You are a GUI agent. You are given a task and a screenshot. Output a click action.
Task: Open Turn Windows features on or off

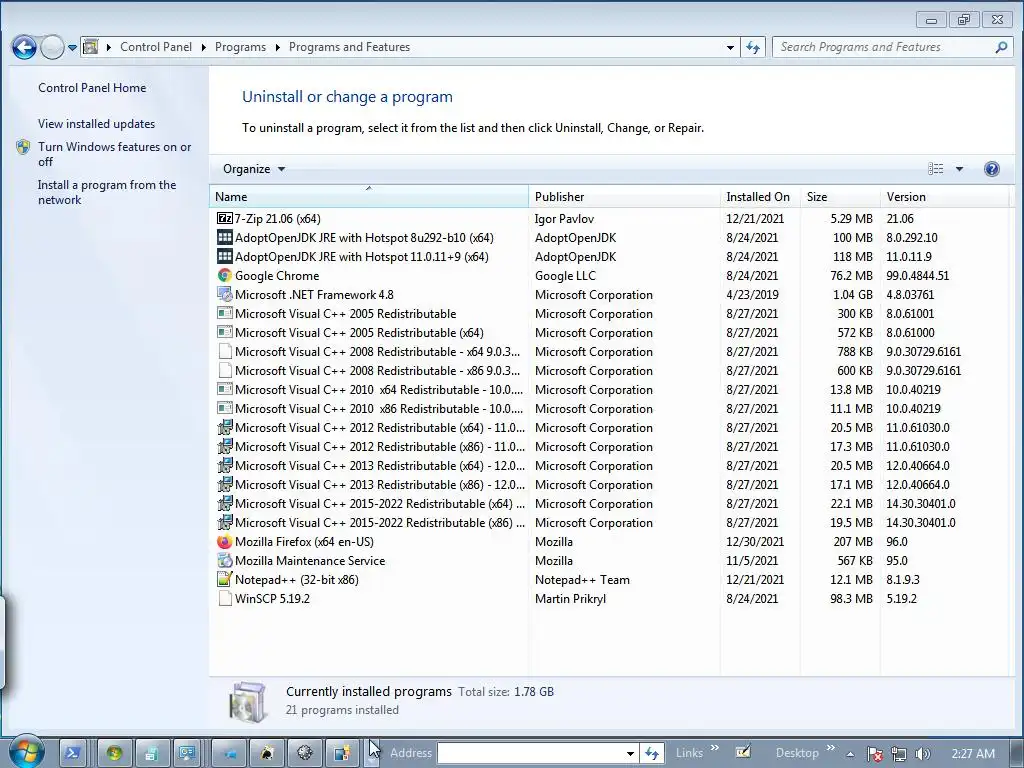coord(114,154)
